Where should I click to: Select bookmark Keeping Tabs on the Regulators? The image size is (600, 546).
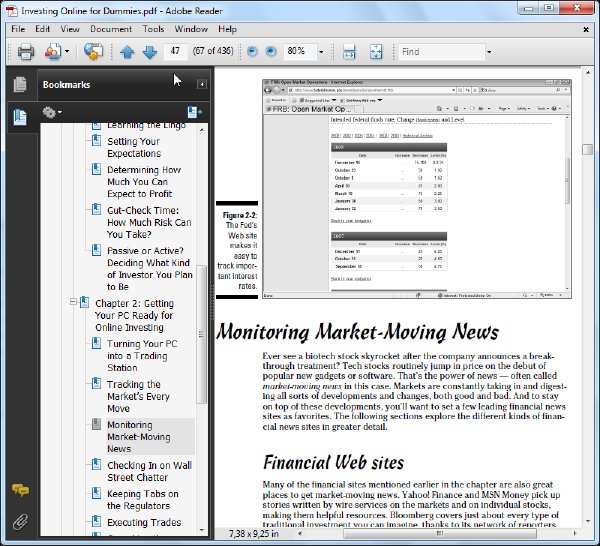[x=143, y=500]
